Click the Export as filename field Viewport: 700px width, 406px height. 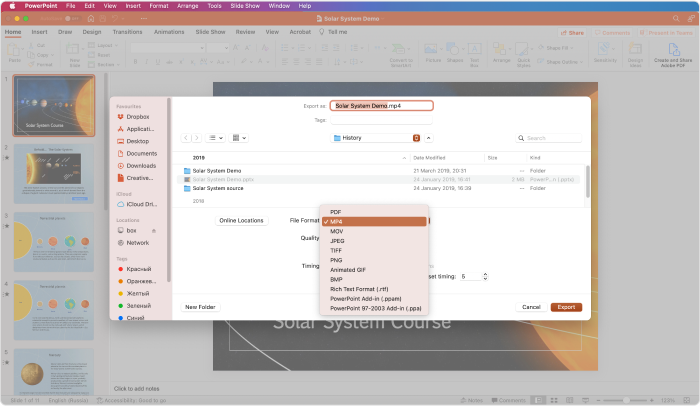tap(382, 106)
